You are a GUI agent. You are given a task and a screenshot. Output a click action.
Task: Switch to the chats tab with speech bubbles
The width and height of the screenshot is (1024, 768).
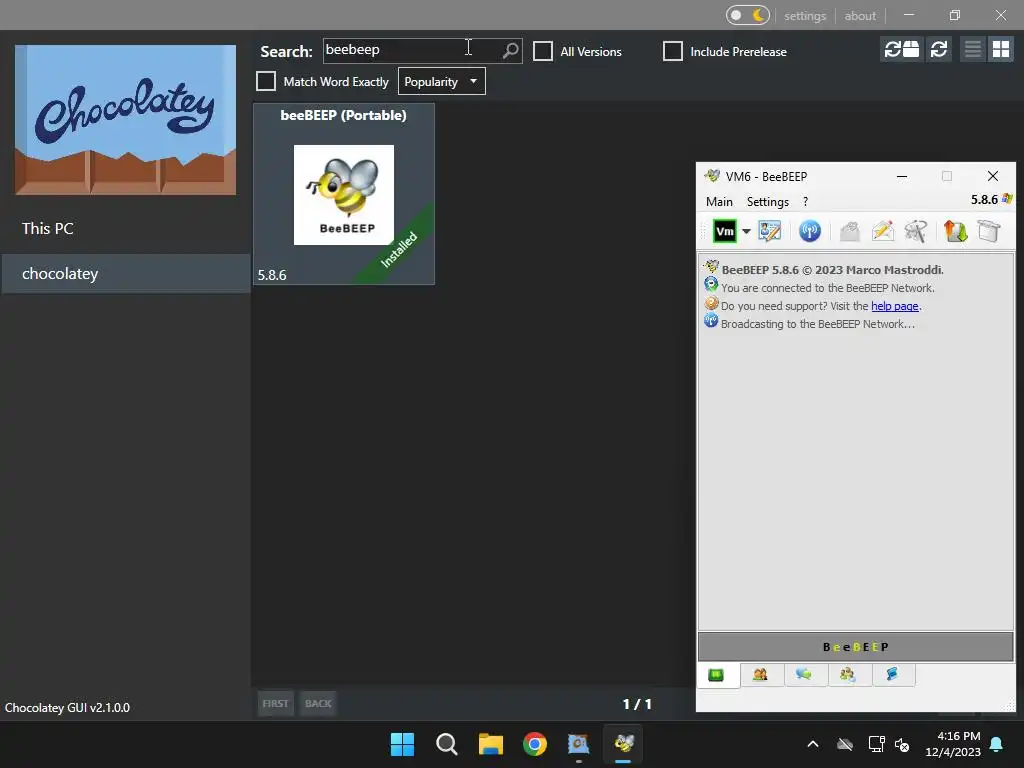pyautogui.click(x=804, y=675)
